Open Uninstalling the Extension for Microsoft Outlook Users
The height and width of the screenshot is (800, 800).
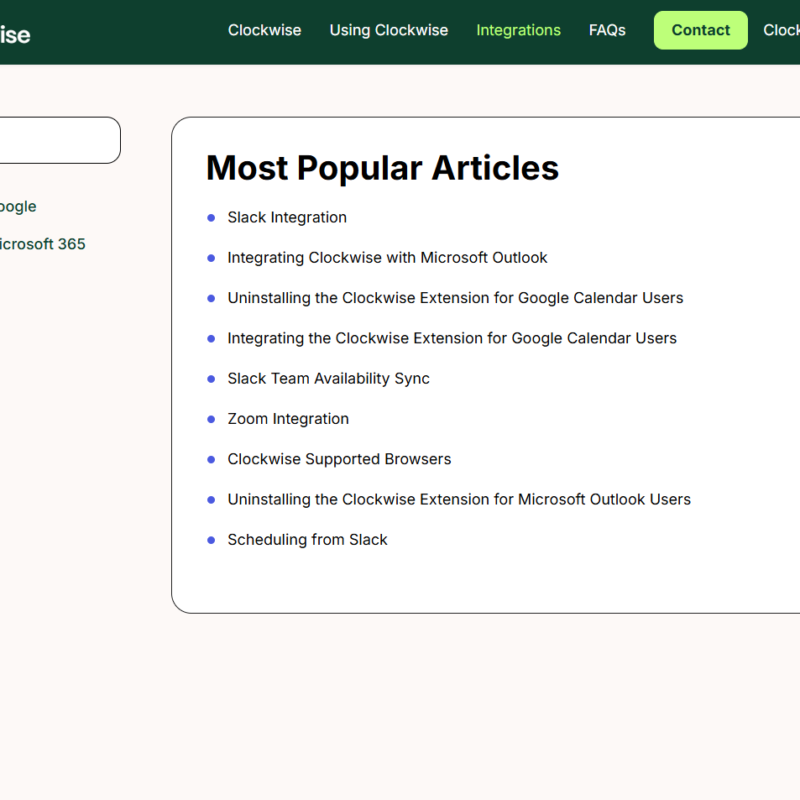459,499
